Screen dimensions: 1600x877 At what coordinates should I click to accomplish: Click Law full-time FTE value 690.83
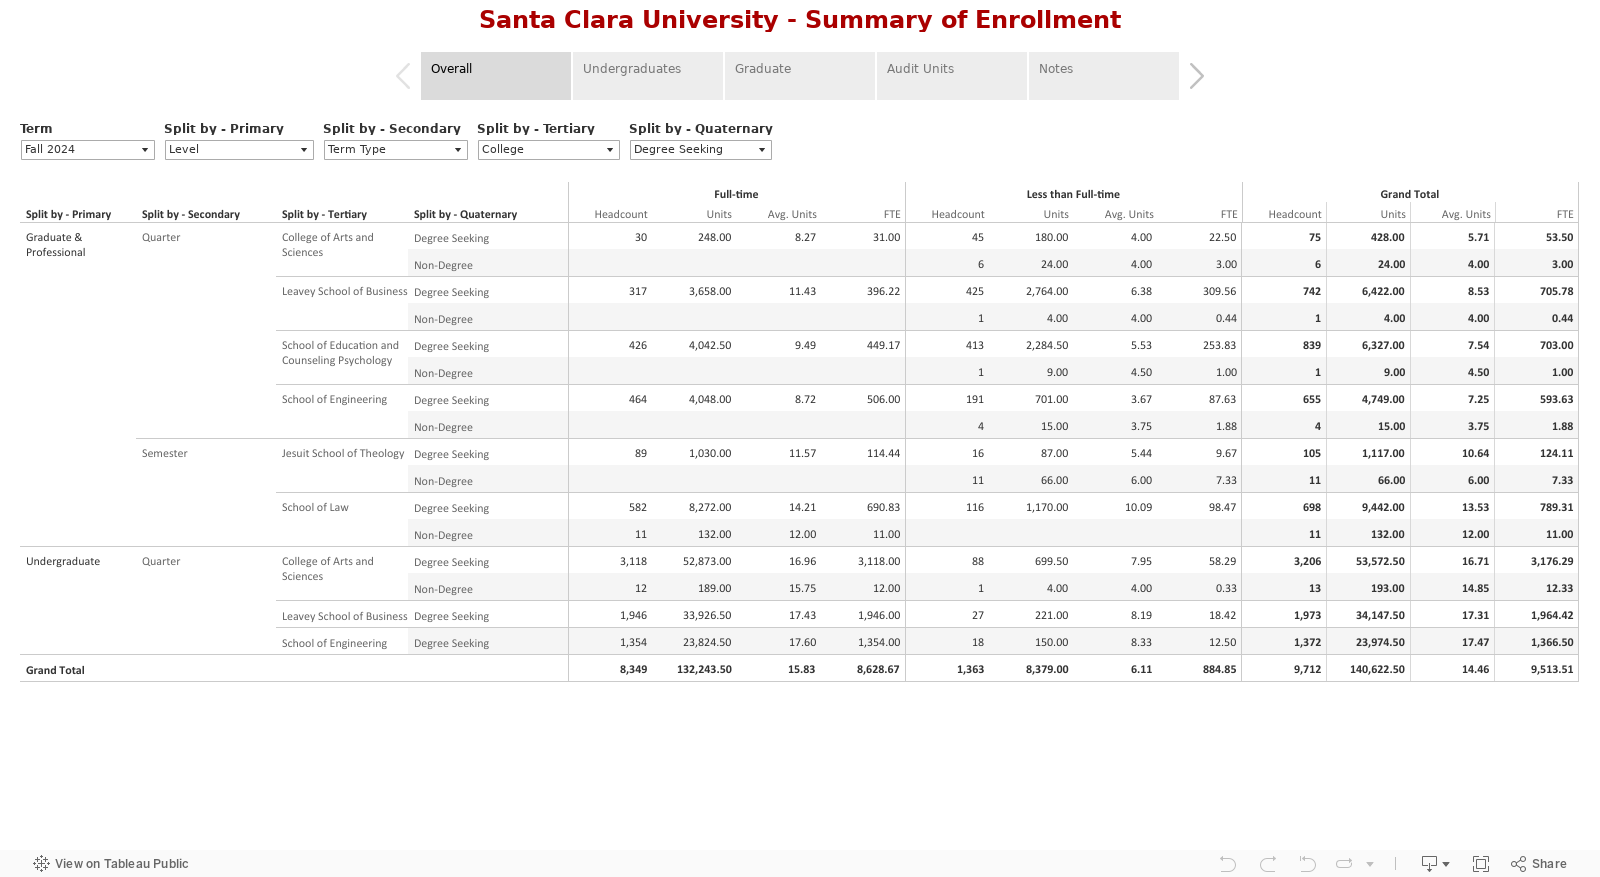tap(883, 508)
